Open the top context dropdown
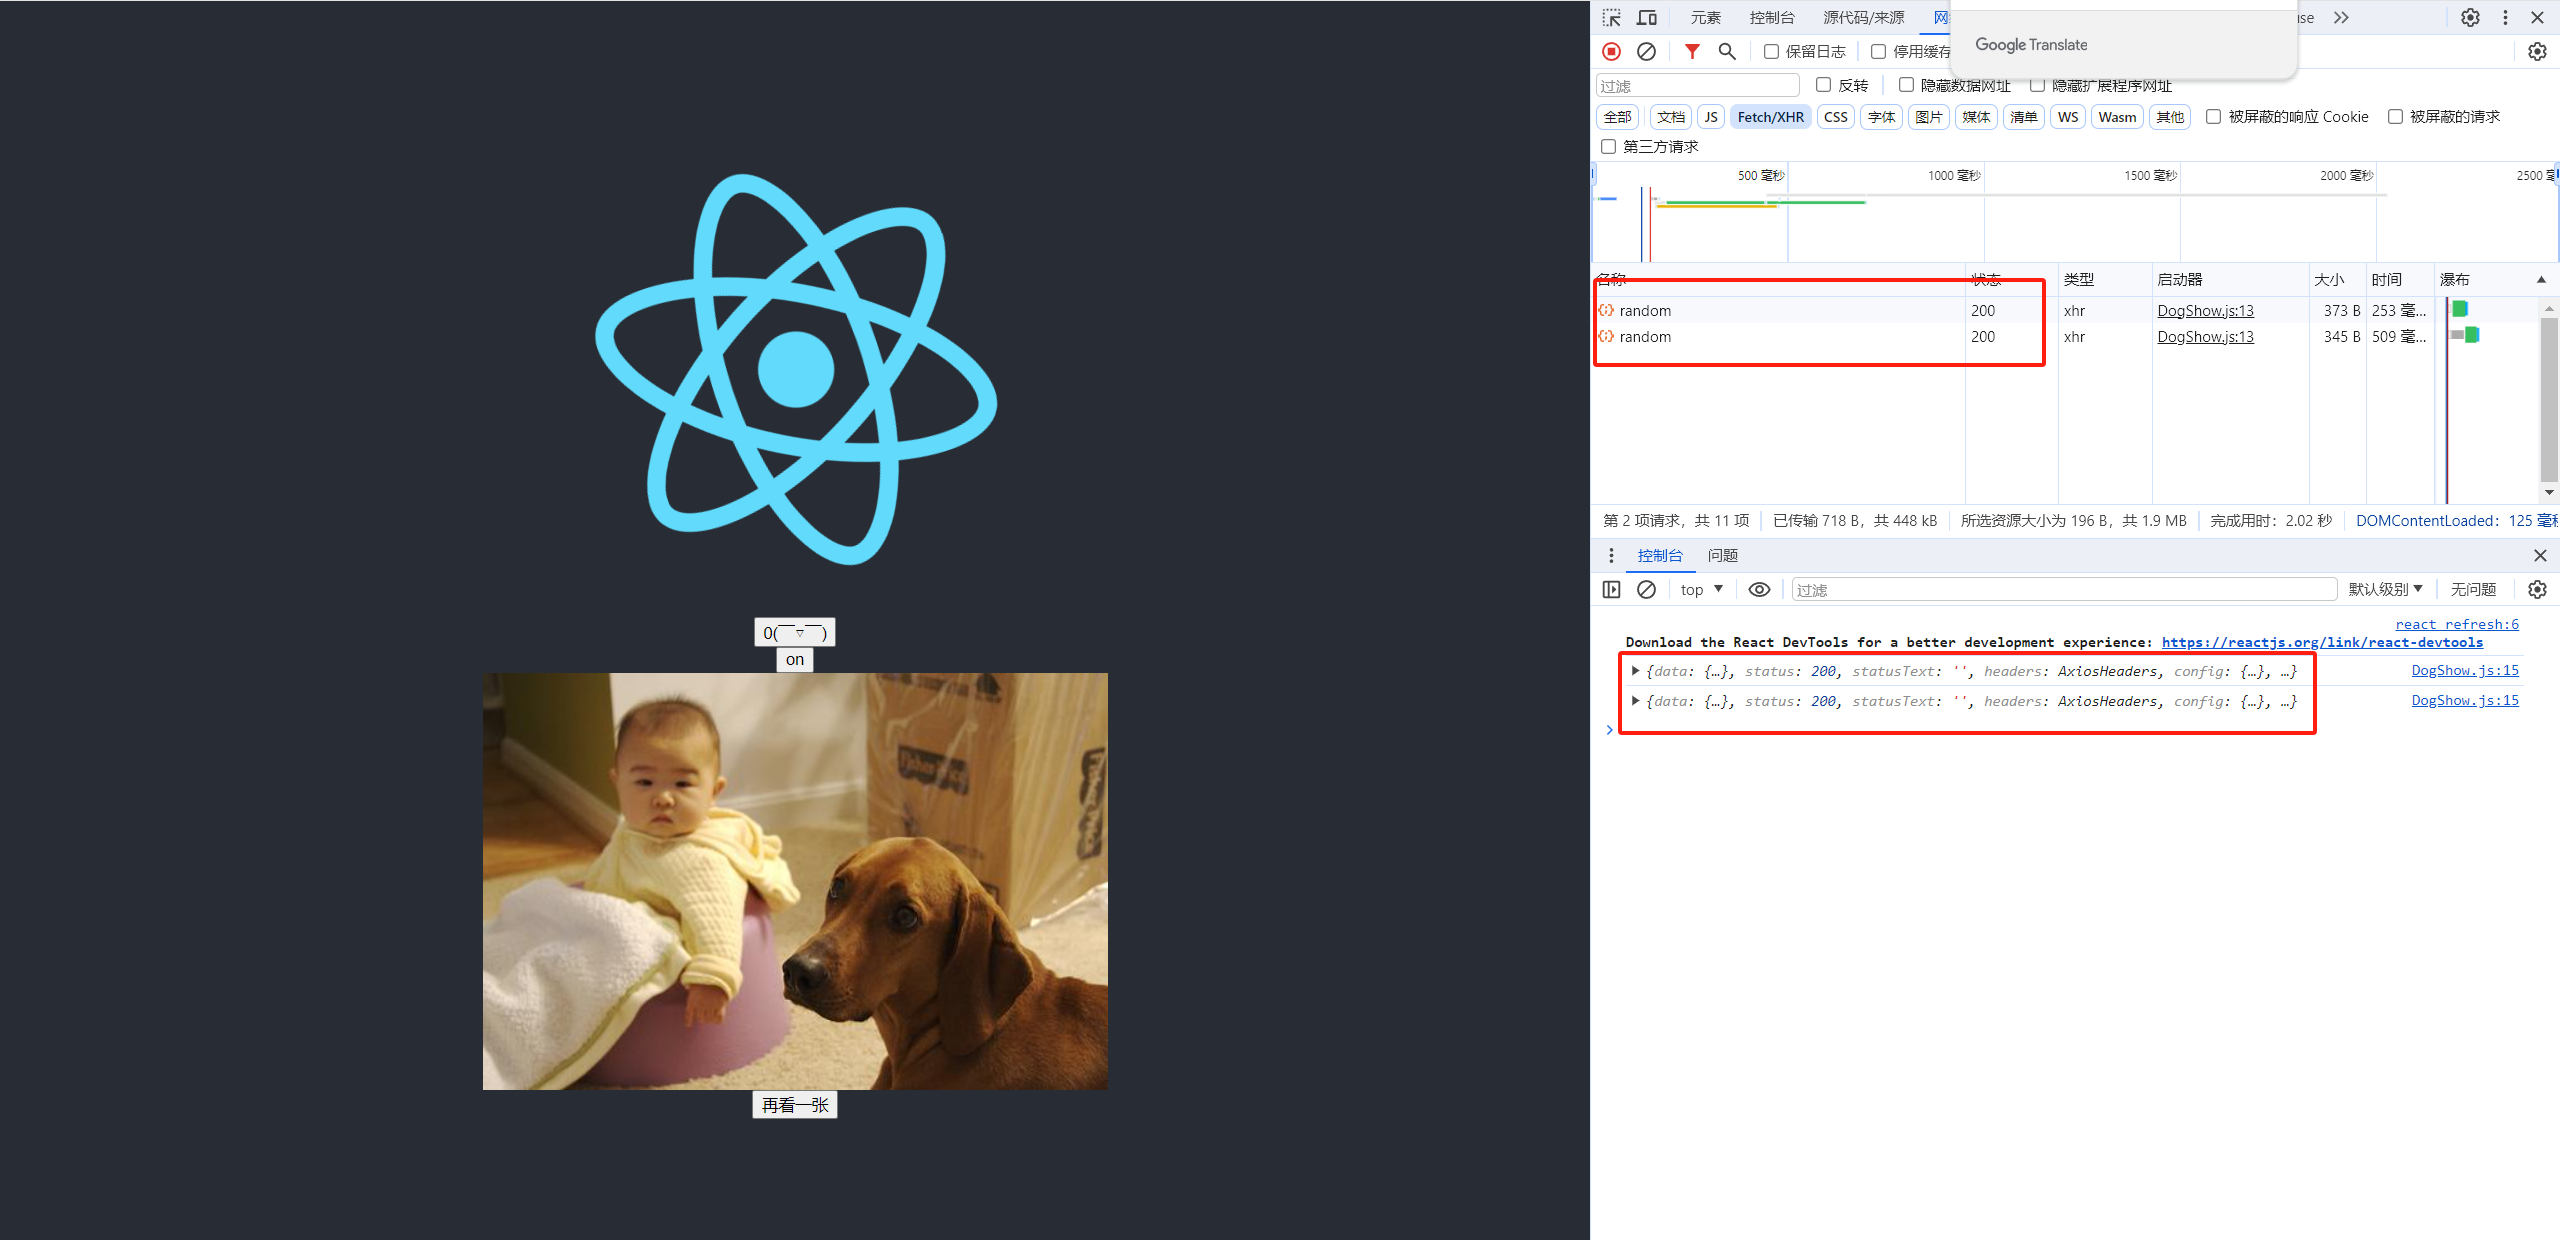The width and height of the screenshot is (2560, 1240). pyautogui.click(x=1702, y=589)
